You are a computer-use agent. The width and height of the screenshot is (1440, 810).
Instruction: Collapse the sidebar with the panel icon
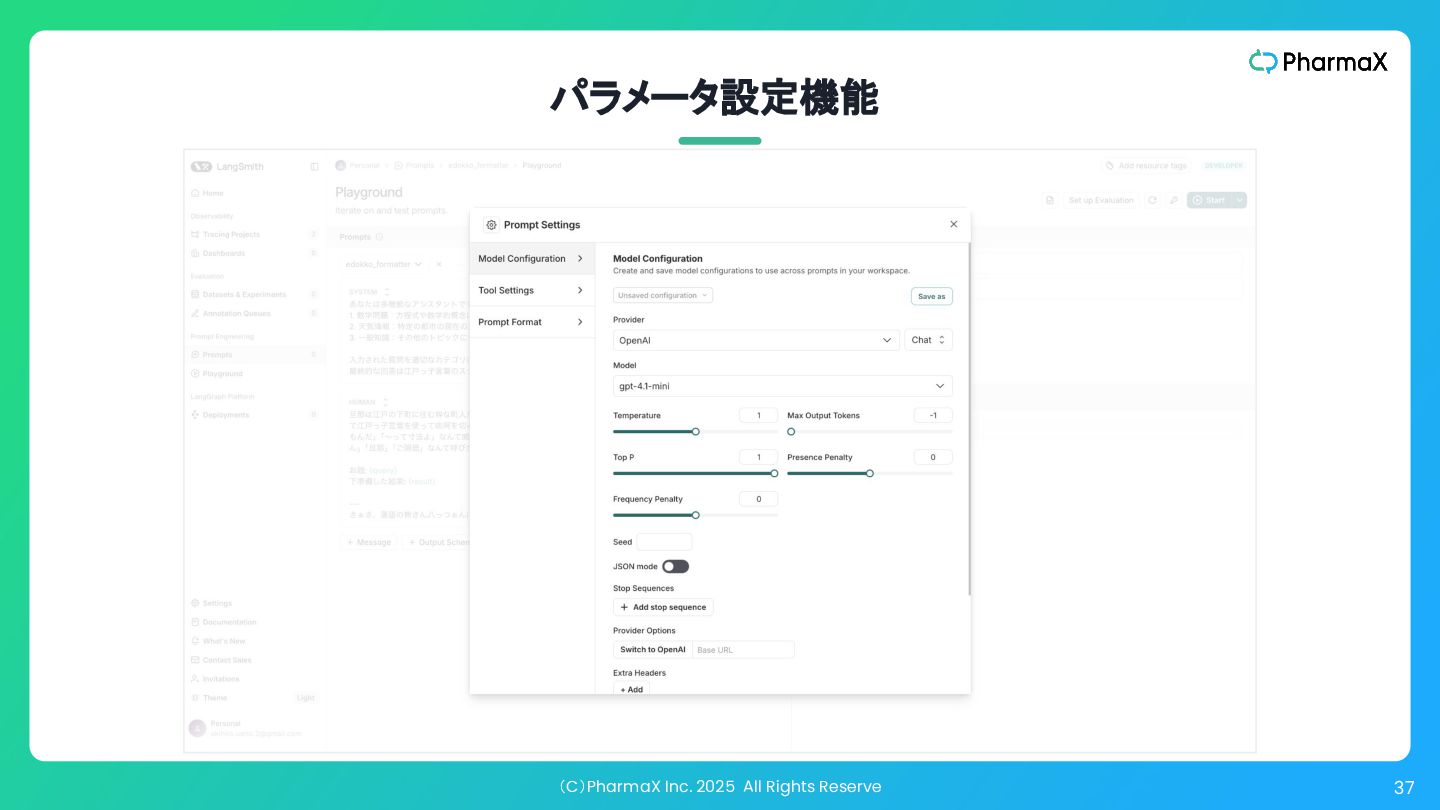coord(314,167)
